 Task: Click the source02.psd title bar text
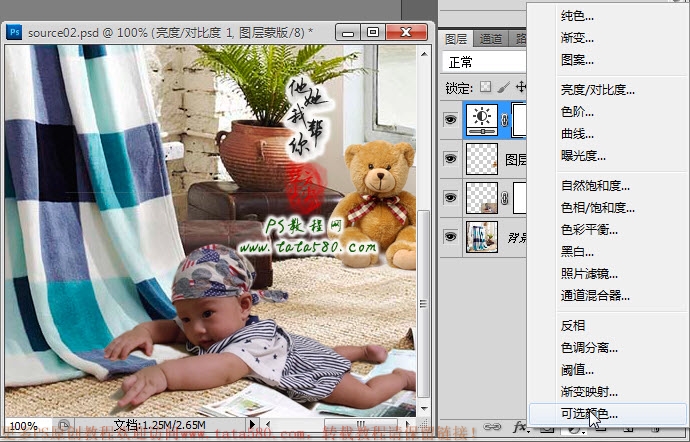[170, 33]
